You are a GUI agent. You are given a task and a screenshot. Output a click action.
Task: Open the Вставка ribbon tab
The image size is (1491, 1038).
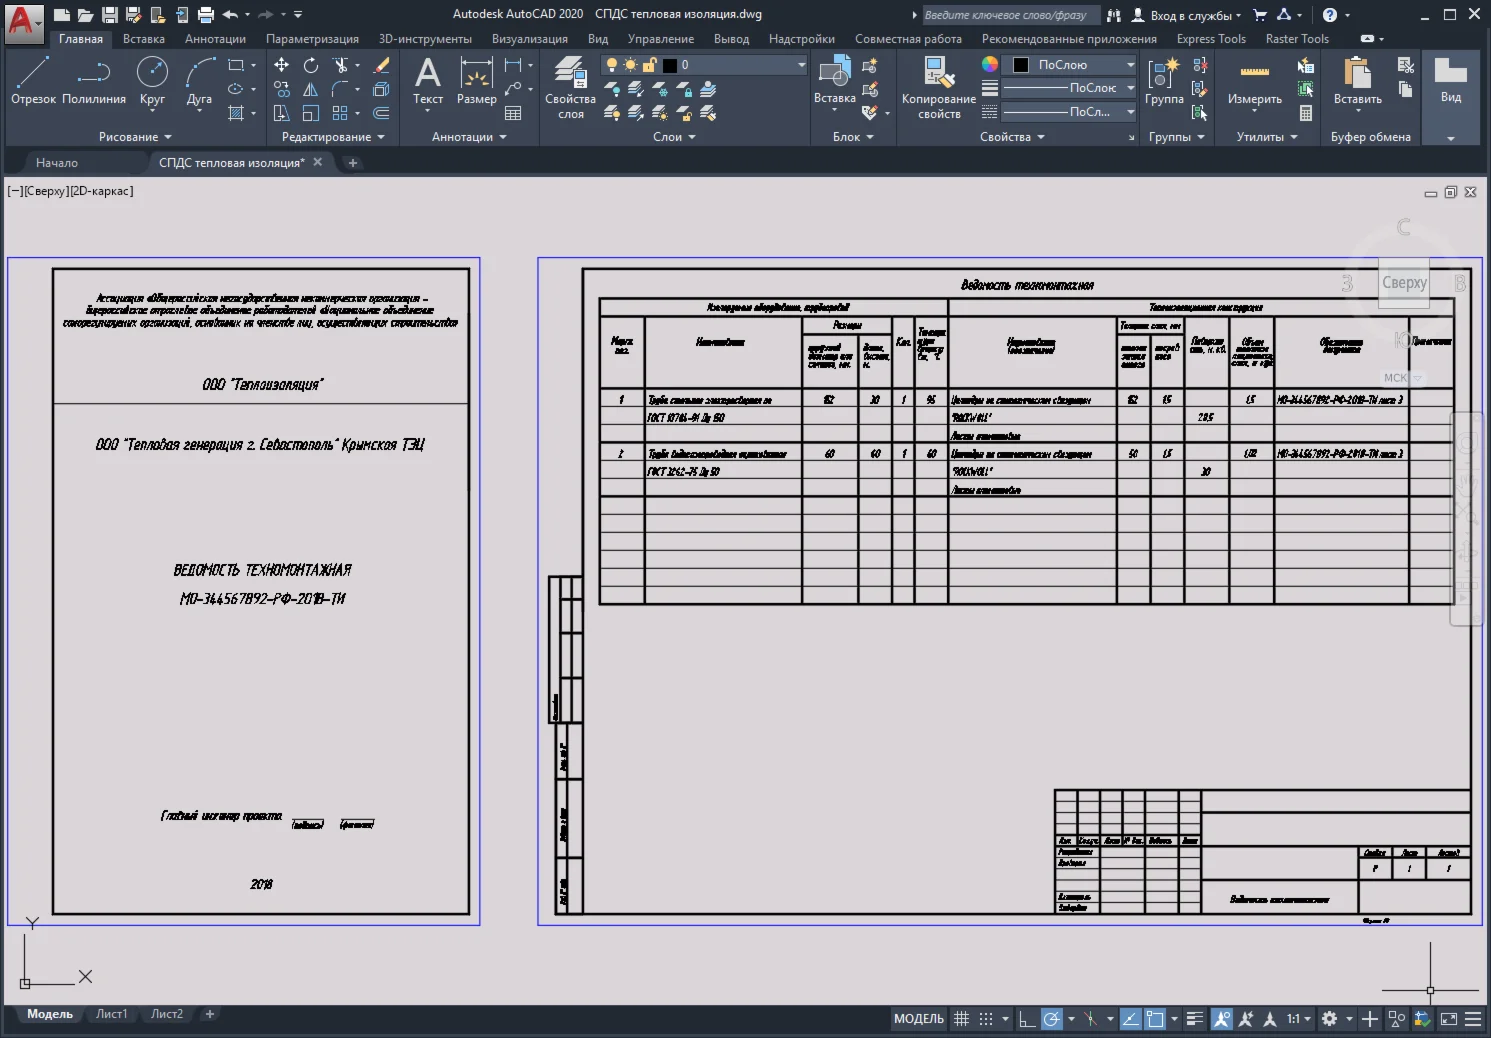(x=144, y=39)
